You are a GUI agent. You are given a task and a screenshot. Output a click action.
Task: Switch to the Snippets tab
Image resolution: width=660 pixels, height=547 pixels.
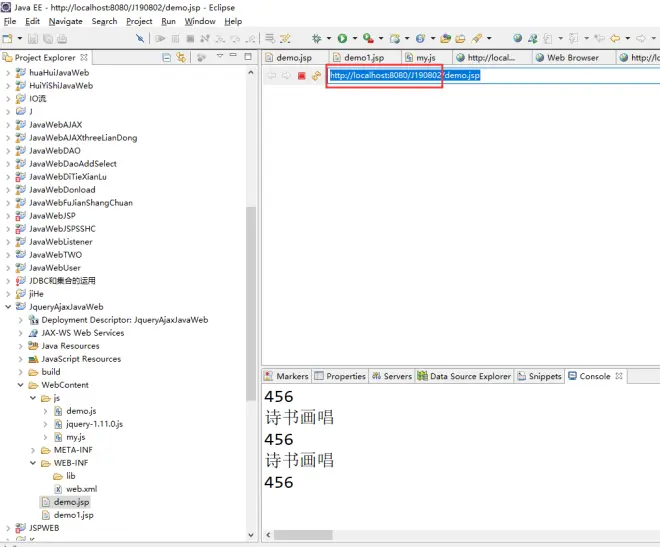coord(540,376)
